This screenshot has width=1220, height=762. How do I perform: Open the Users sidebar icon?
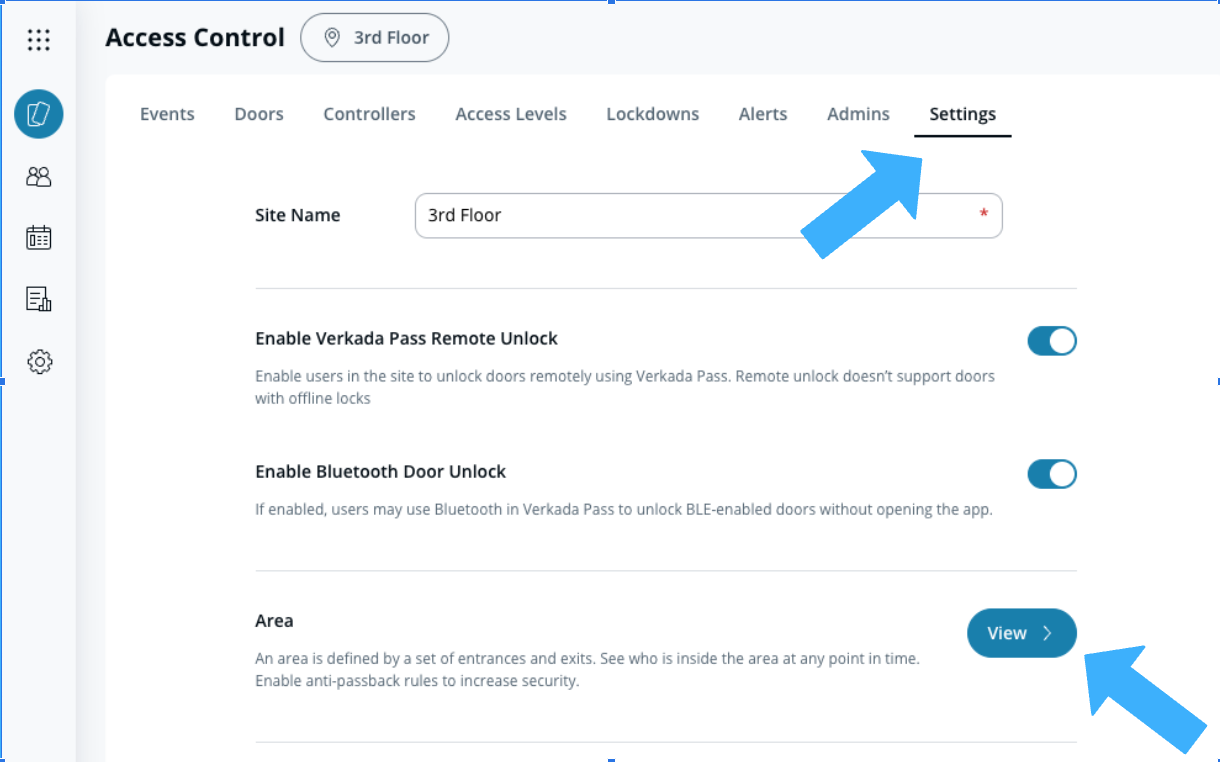point(39,177)
